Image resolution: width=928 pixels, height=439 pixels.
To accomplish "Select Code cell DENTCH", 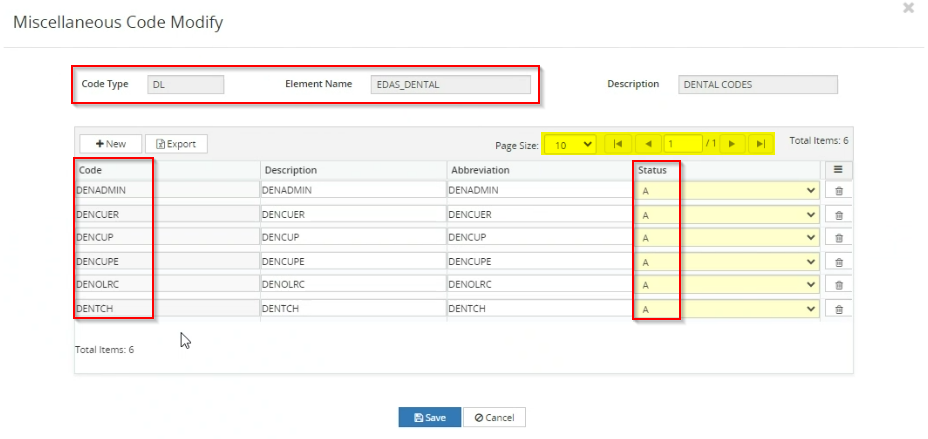I will pyautogui.click(x=167, y=309).
